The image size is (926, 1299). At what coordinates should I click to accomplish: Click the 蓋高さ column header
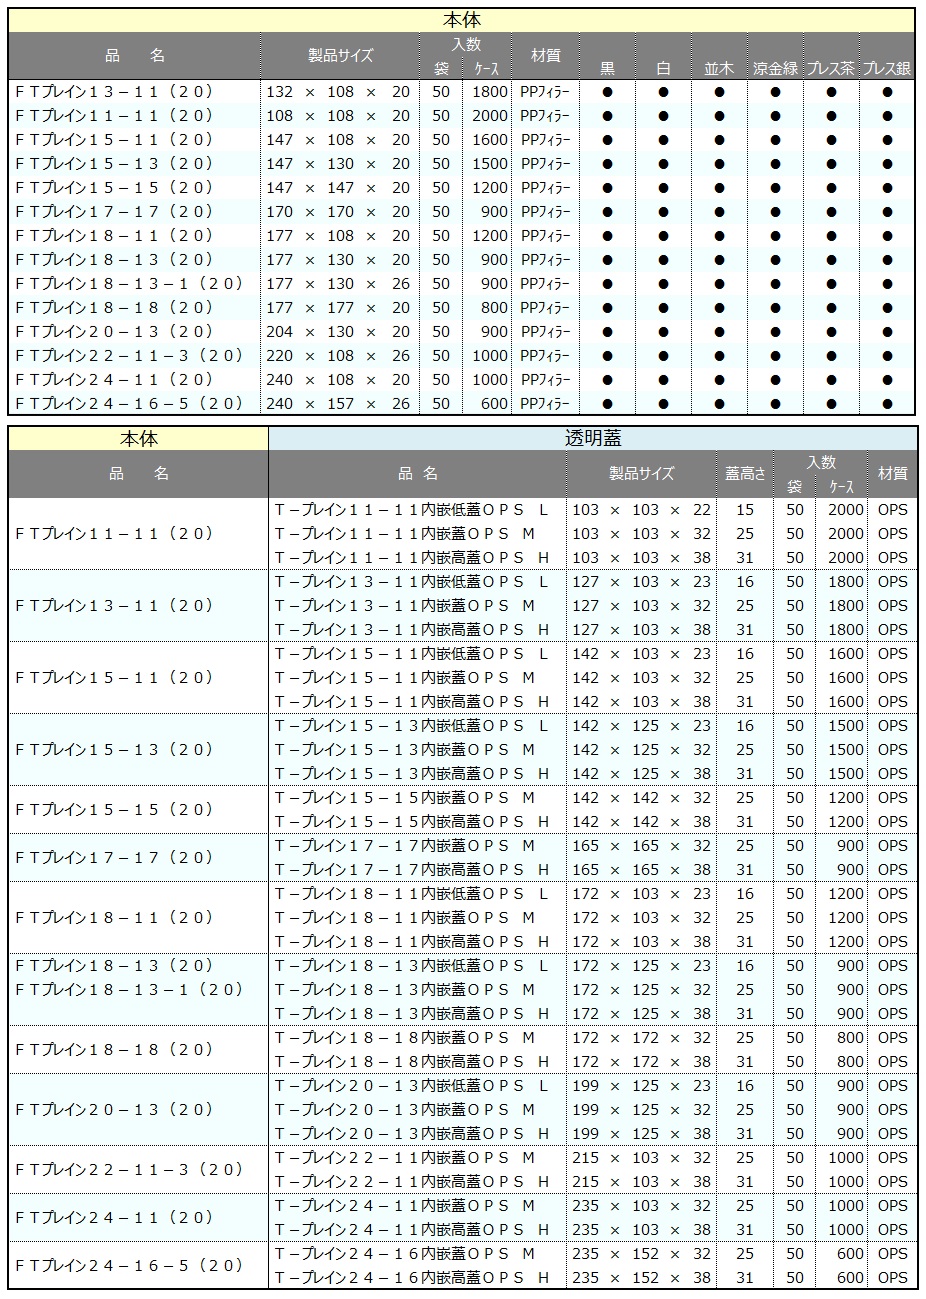(x=745, y=474)
